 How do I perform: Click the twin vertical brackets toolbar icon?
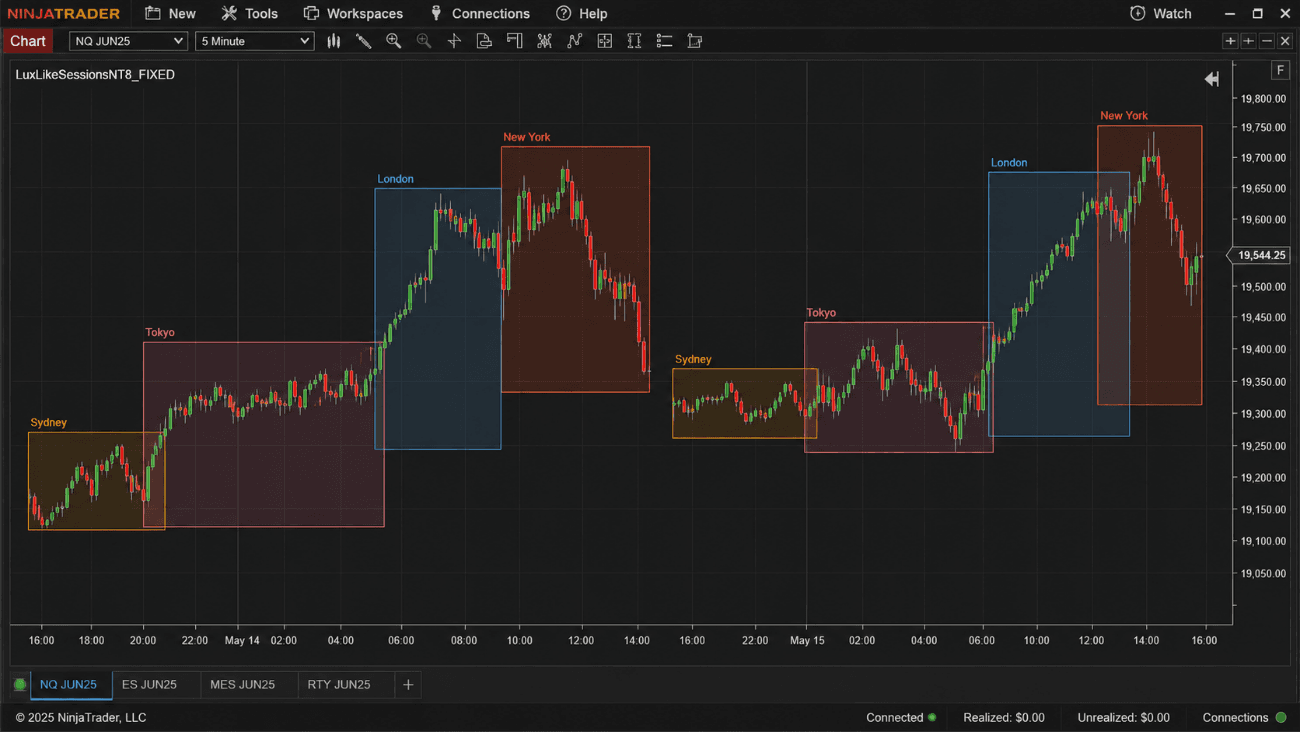[634, 41]
